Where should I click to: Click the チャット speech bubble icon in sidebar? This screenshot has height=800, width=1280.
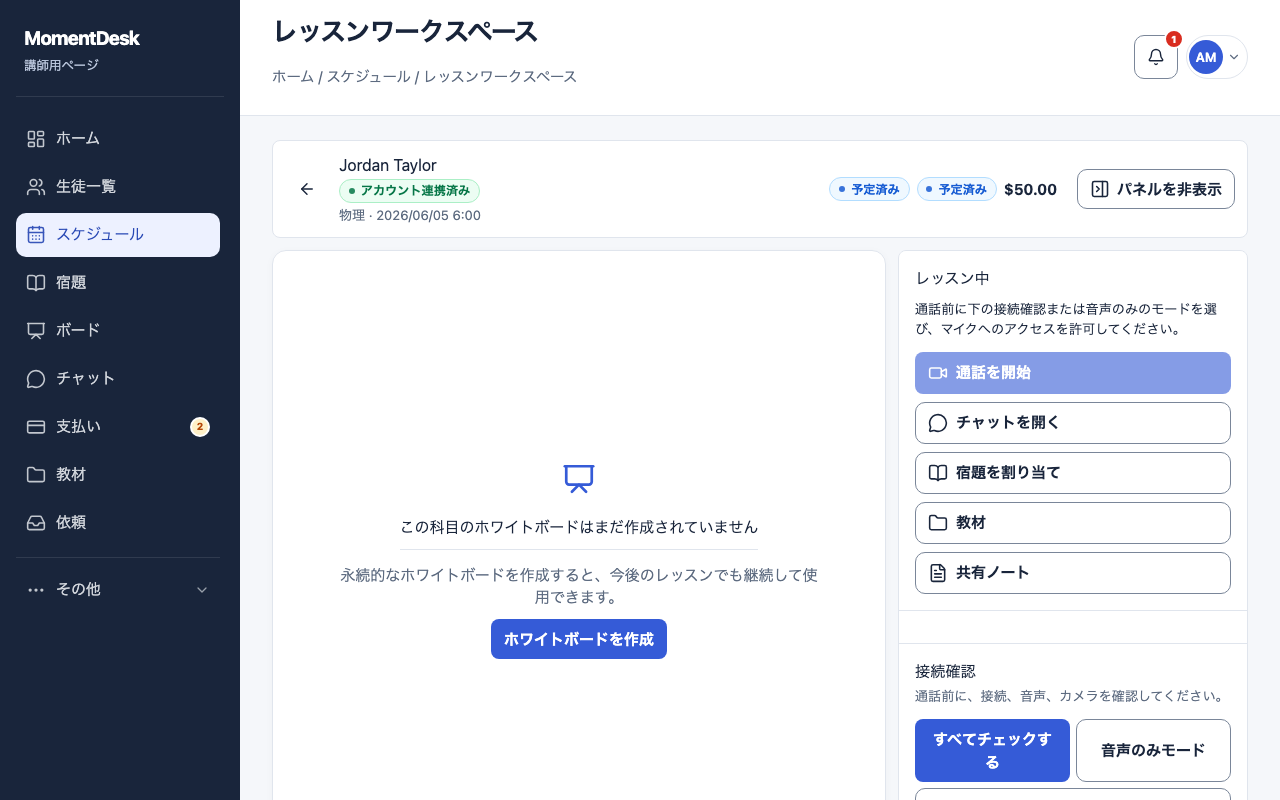[36, 379]
